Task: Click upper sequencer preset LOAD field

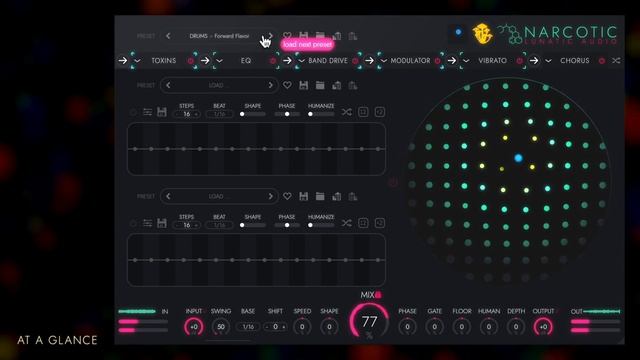Action: pyautogui.click(x=219, y=85)
